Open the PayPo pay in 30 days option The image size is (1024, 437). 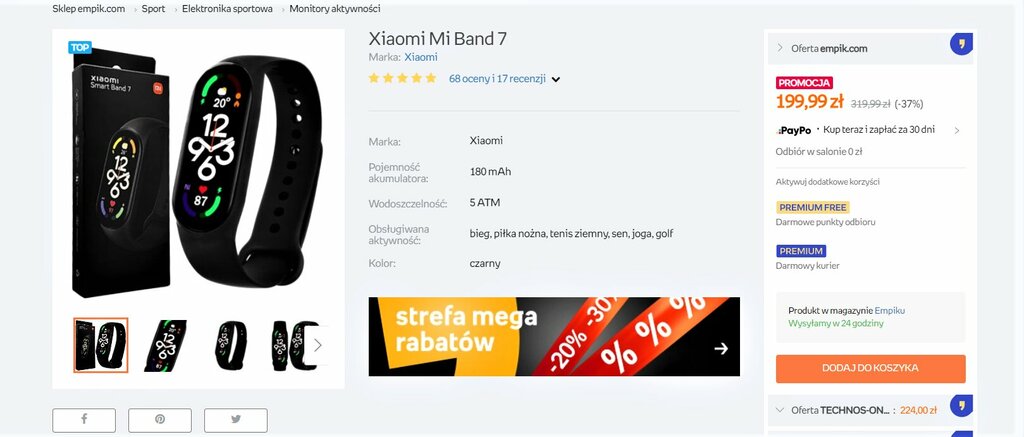(869, 130)
